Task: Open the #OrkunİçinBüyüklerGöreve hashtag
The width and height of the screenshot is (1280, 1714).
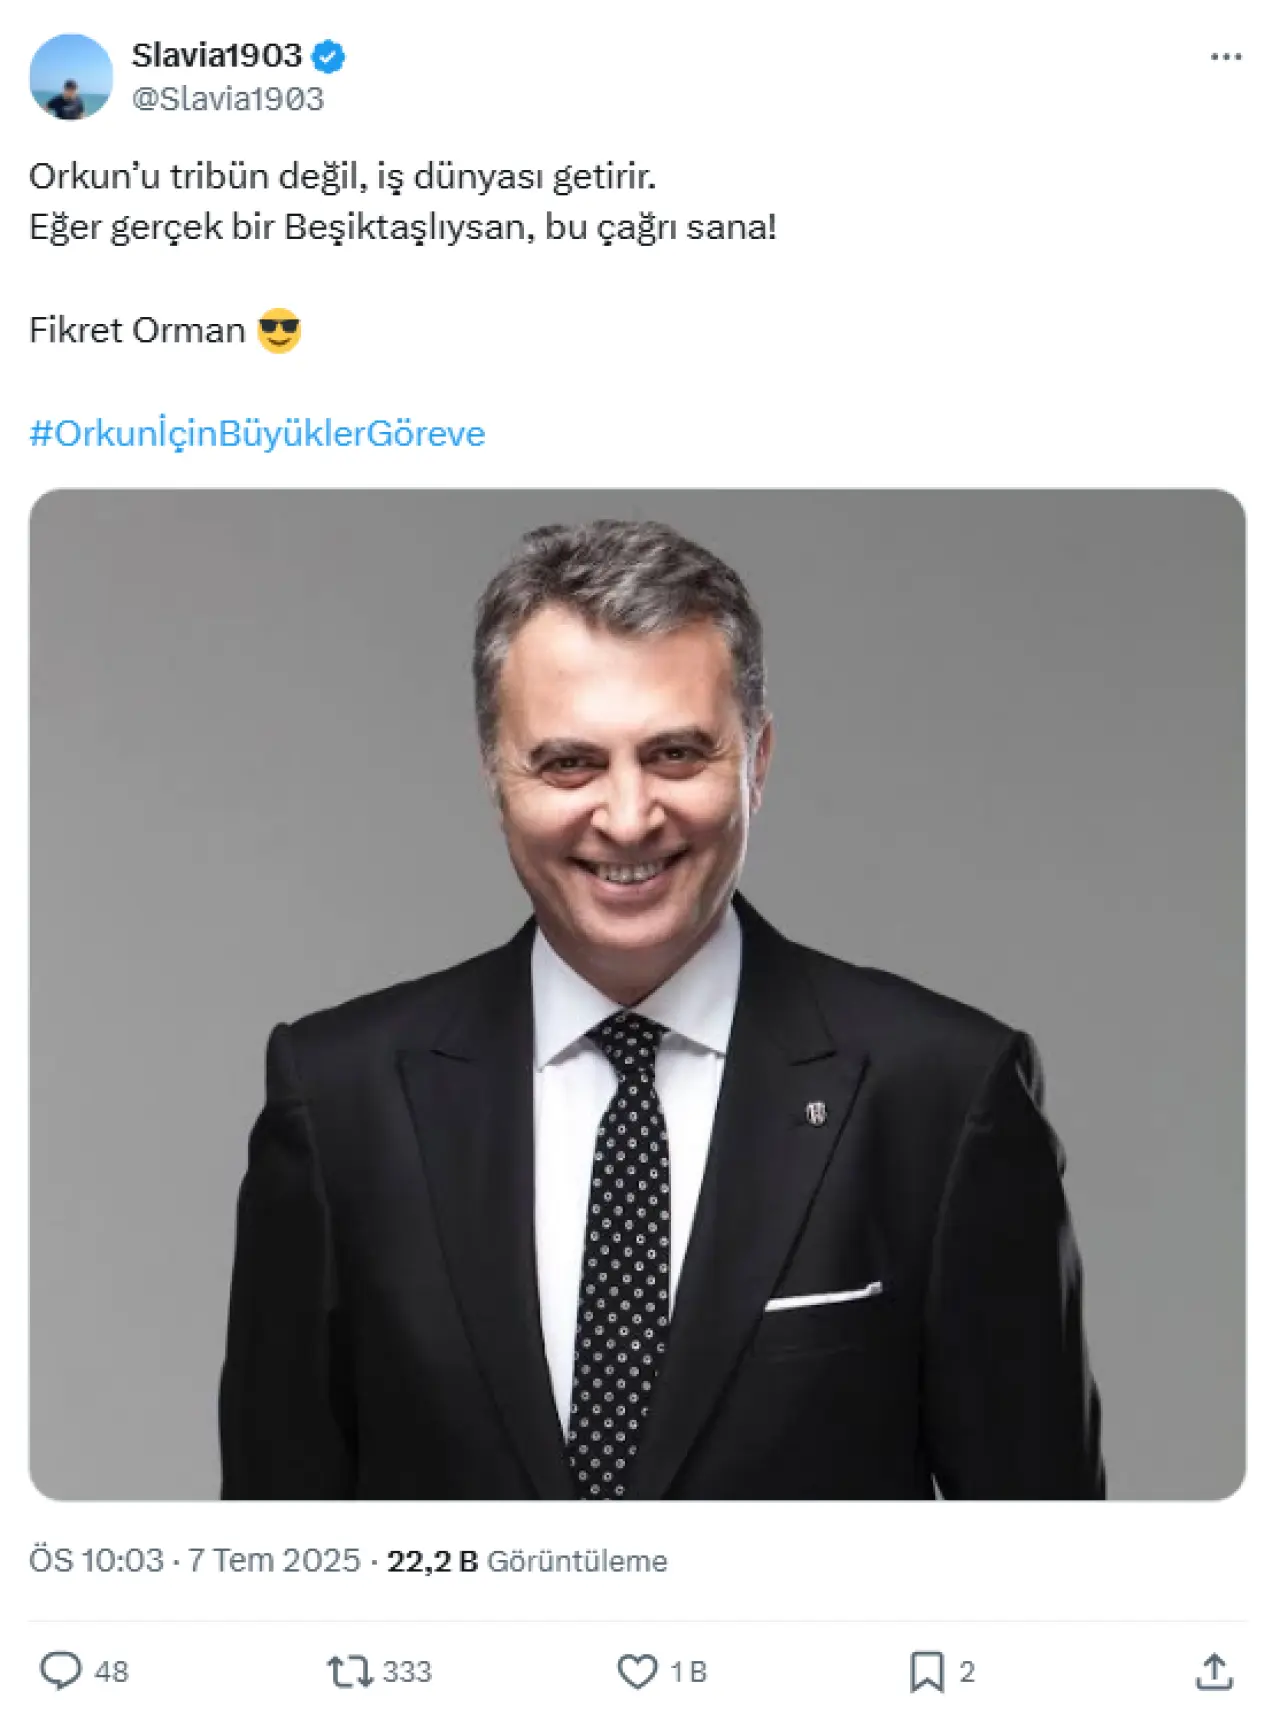Action: click(257, 434)
